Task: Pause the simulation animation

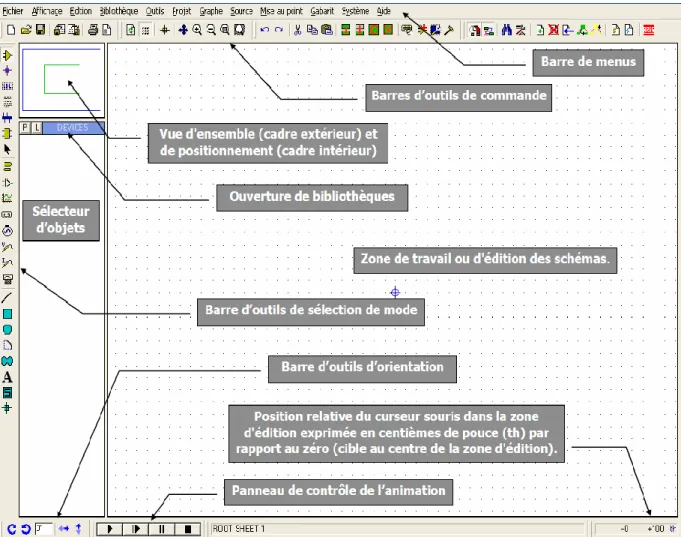Action: tap(162, 529)
